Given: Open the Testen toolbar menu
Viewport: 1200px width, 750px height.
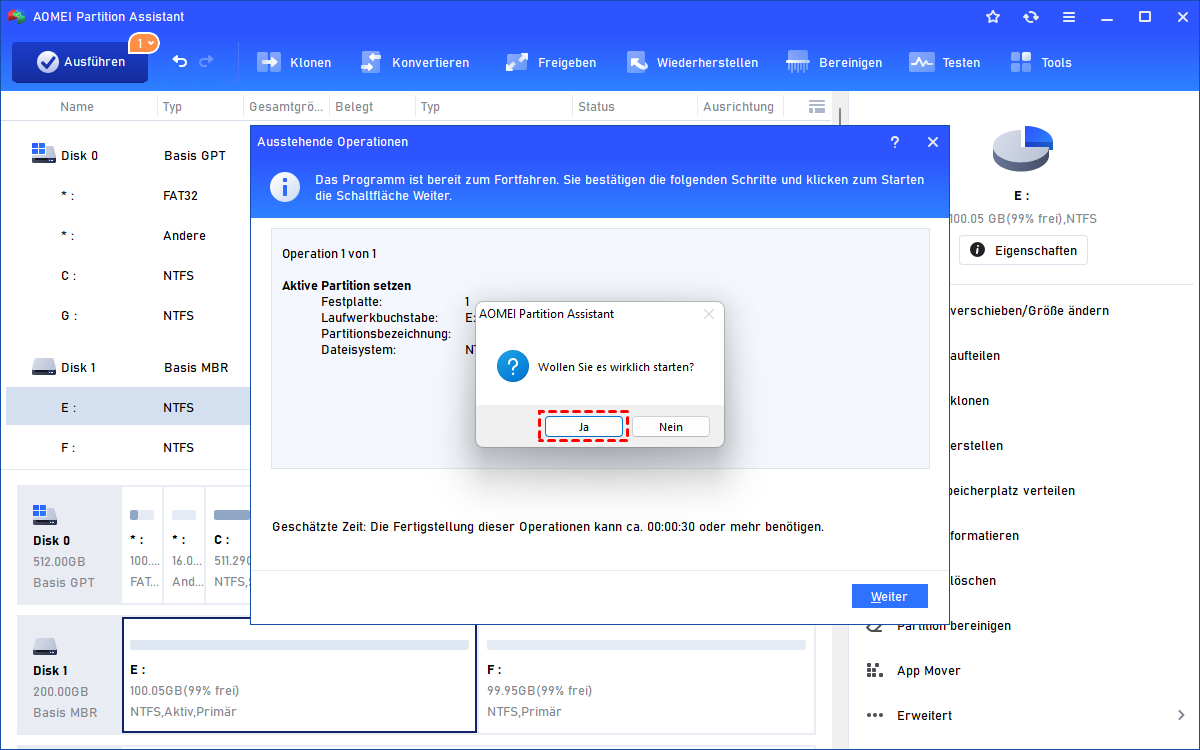Looking at the screenshot, I should pos(945,62).
